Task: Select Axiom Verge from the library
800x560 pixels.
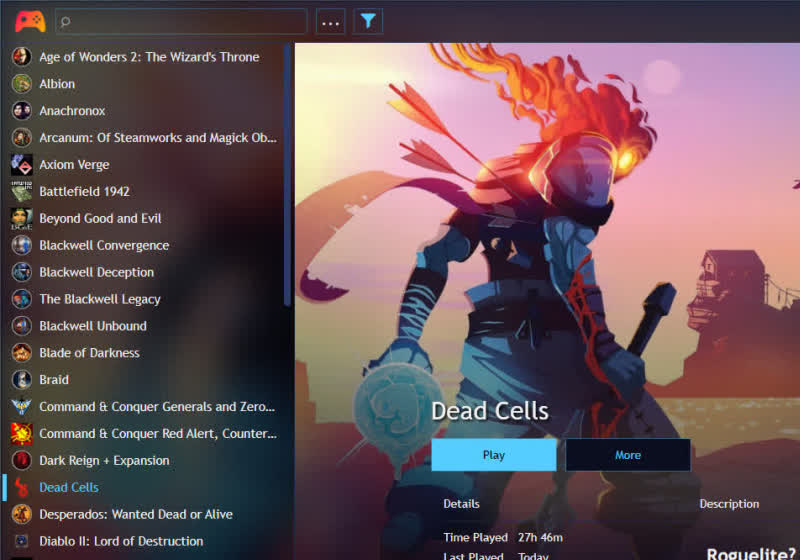Action: click(x=74, y=165)
